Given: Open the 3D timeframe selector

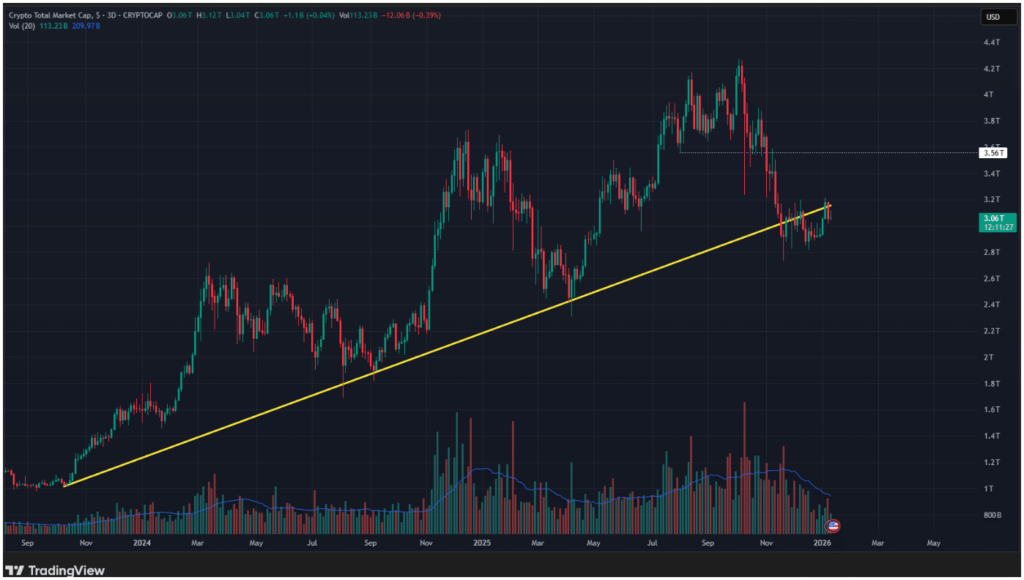Looking at the screenshot, I should click(110, 16).
